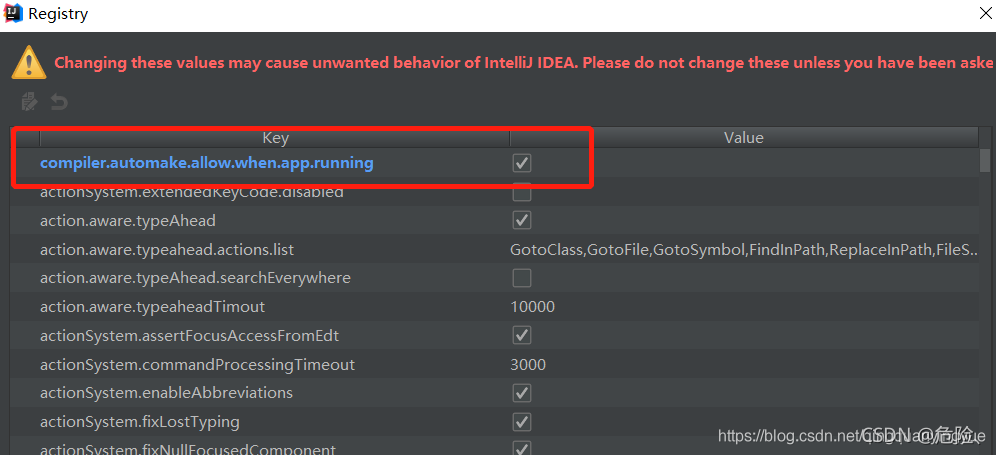Select action.aware.typeAhead key
The width and height of the screenshot is (996, 455).
pos(128,221)
